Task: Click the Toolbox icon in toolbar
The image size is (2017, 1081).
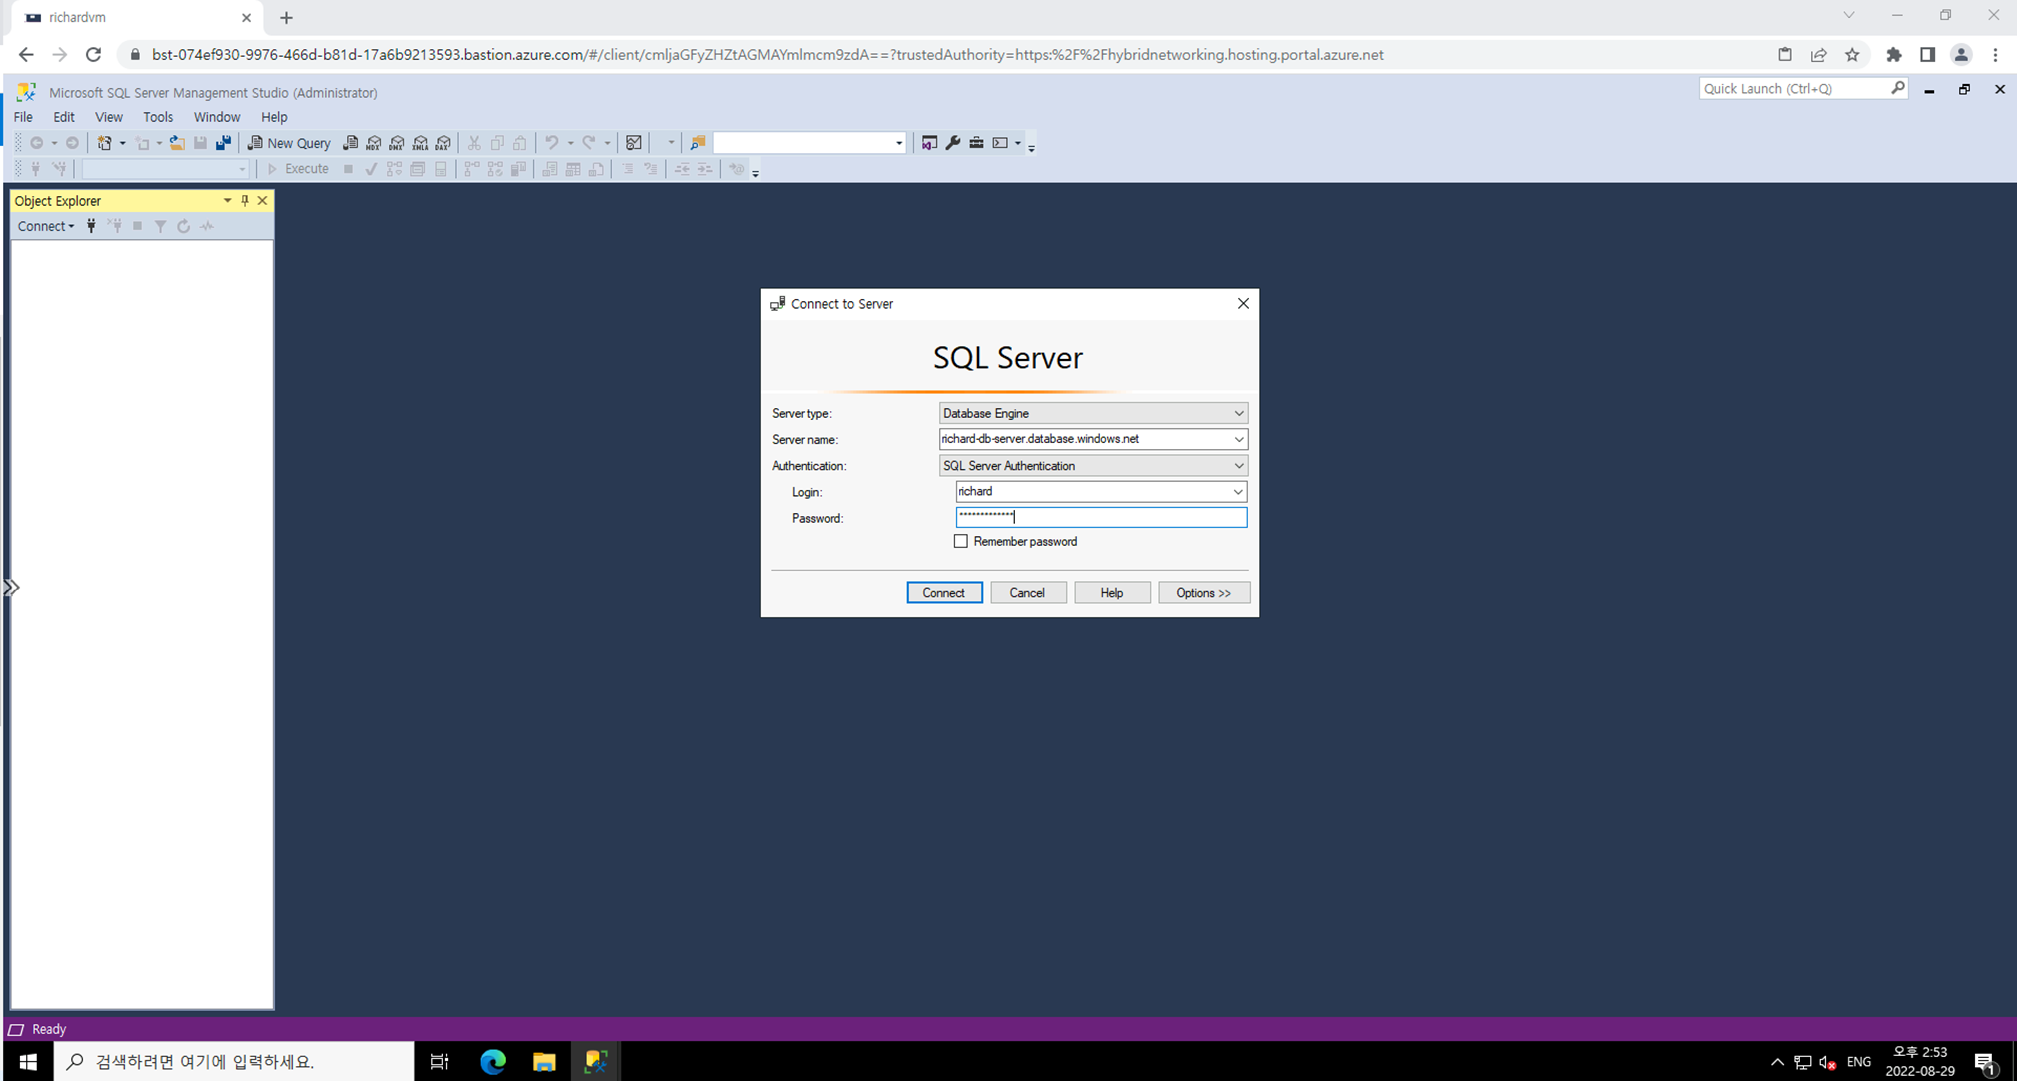Action: (976, 143)
